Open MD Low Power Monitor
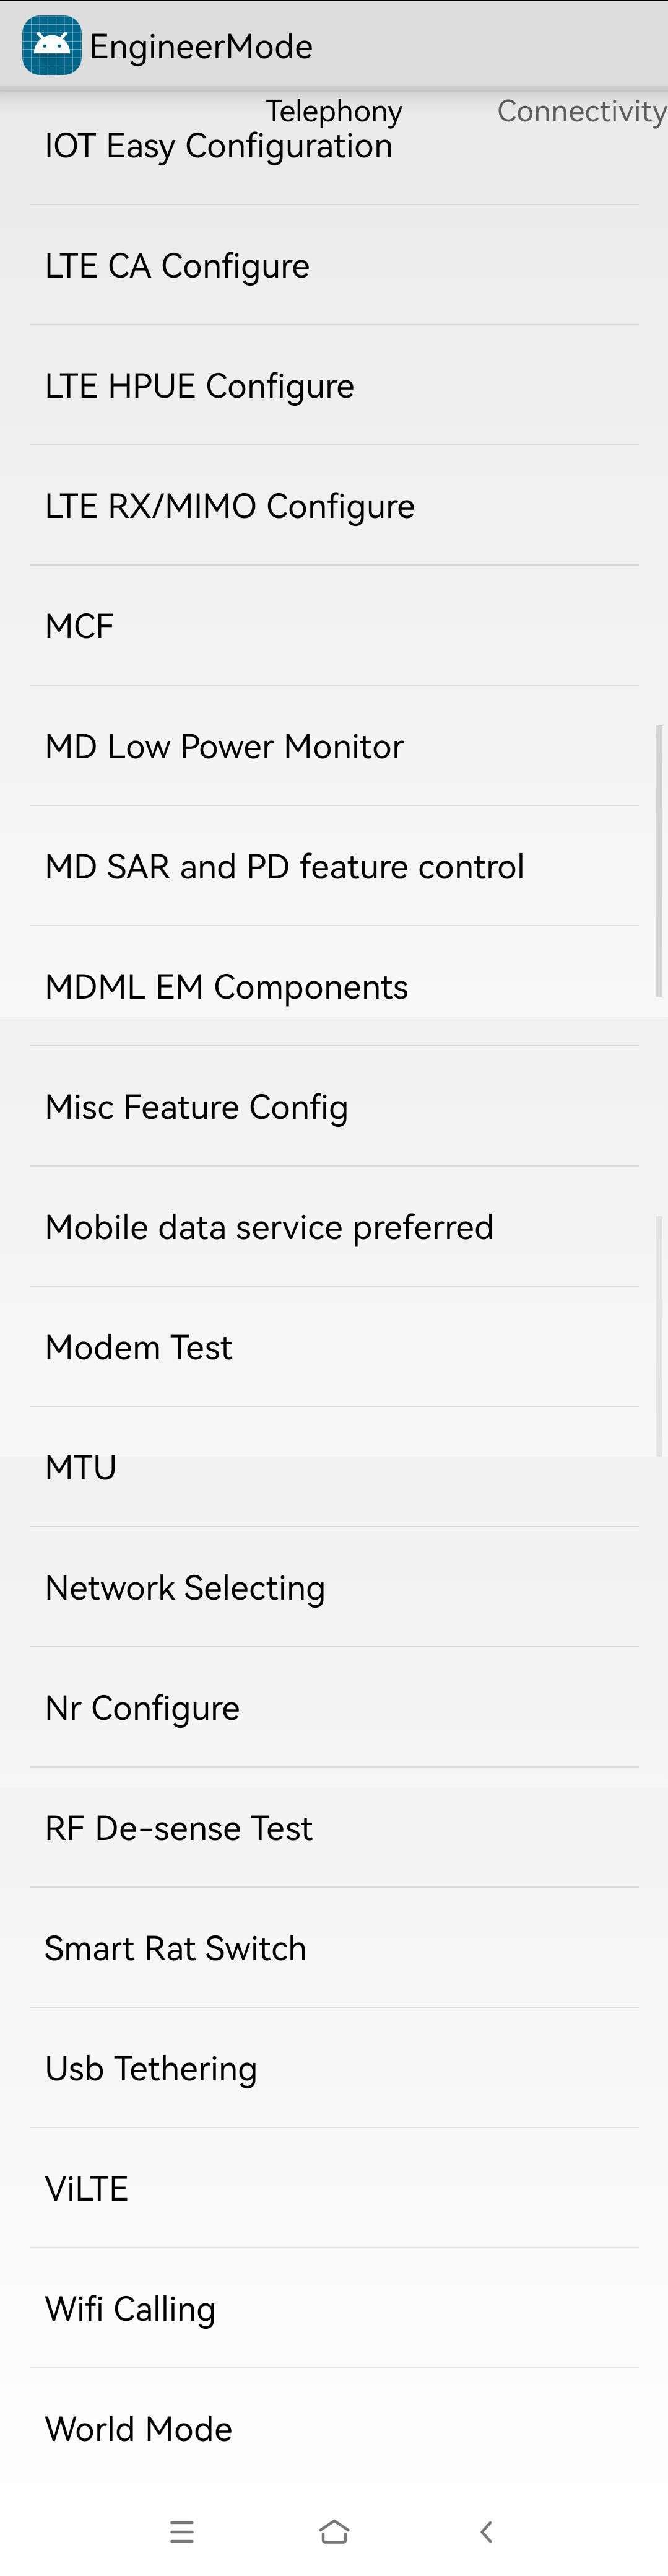Image resolution: width=668 pixels, height=2576 pixels. 334,746
